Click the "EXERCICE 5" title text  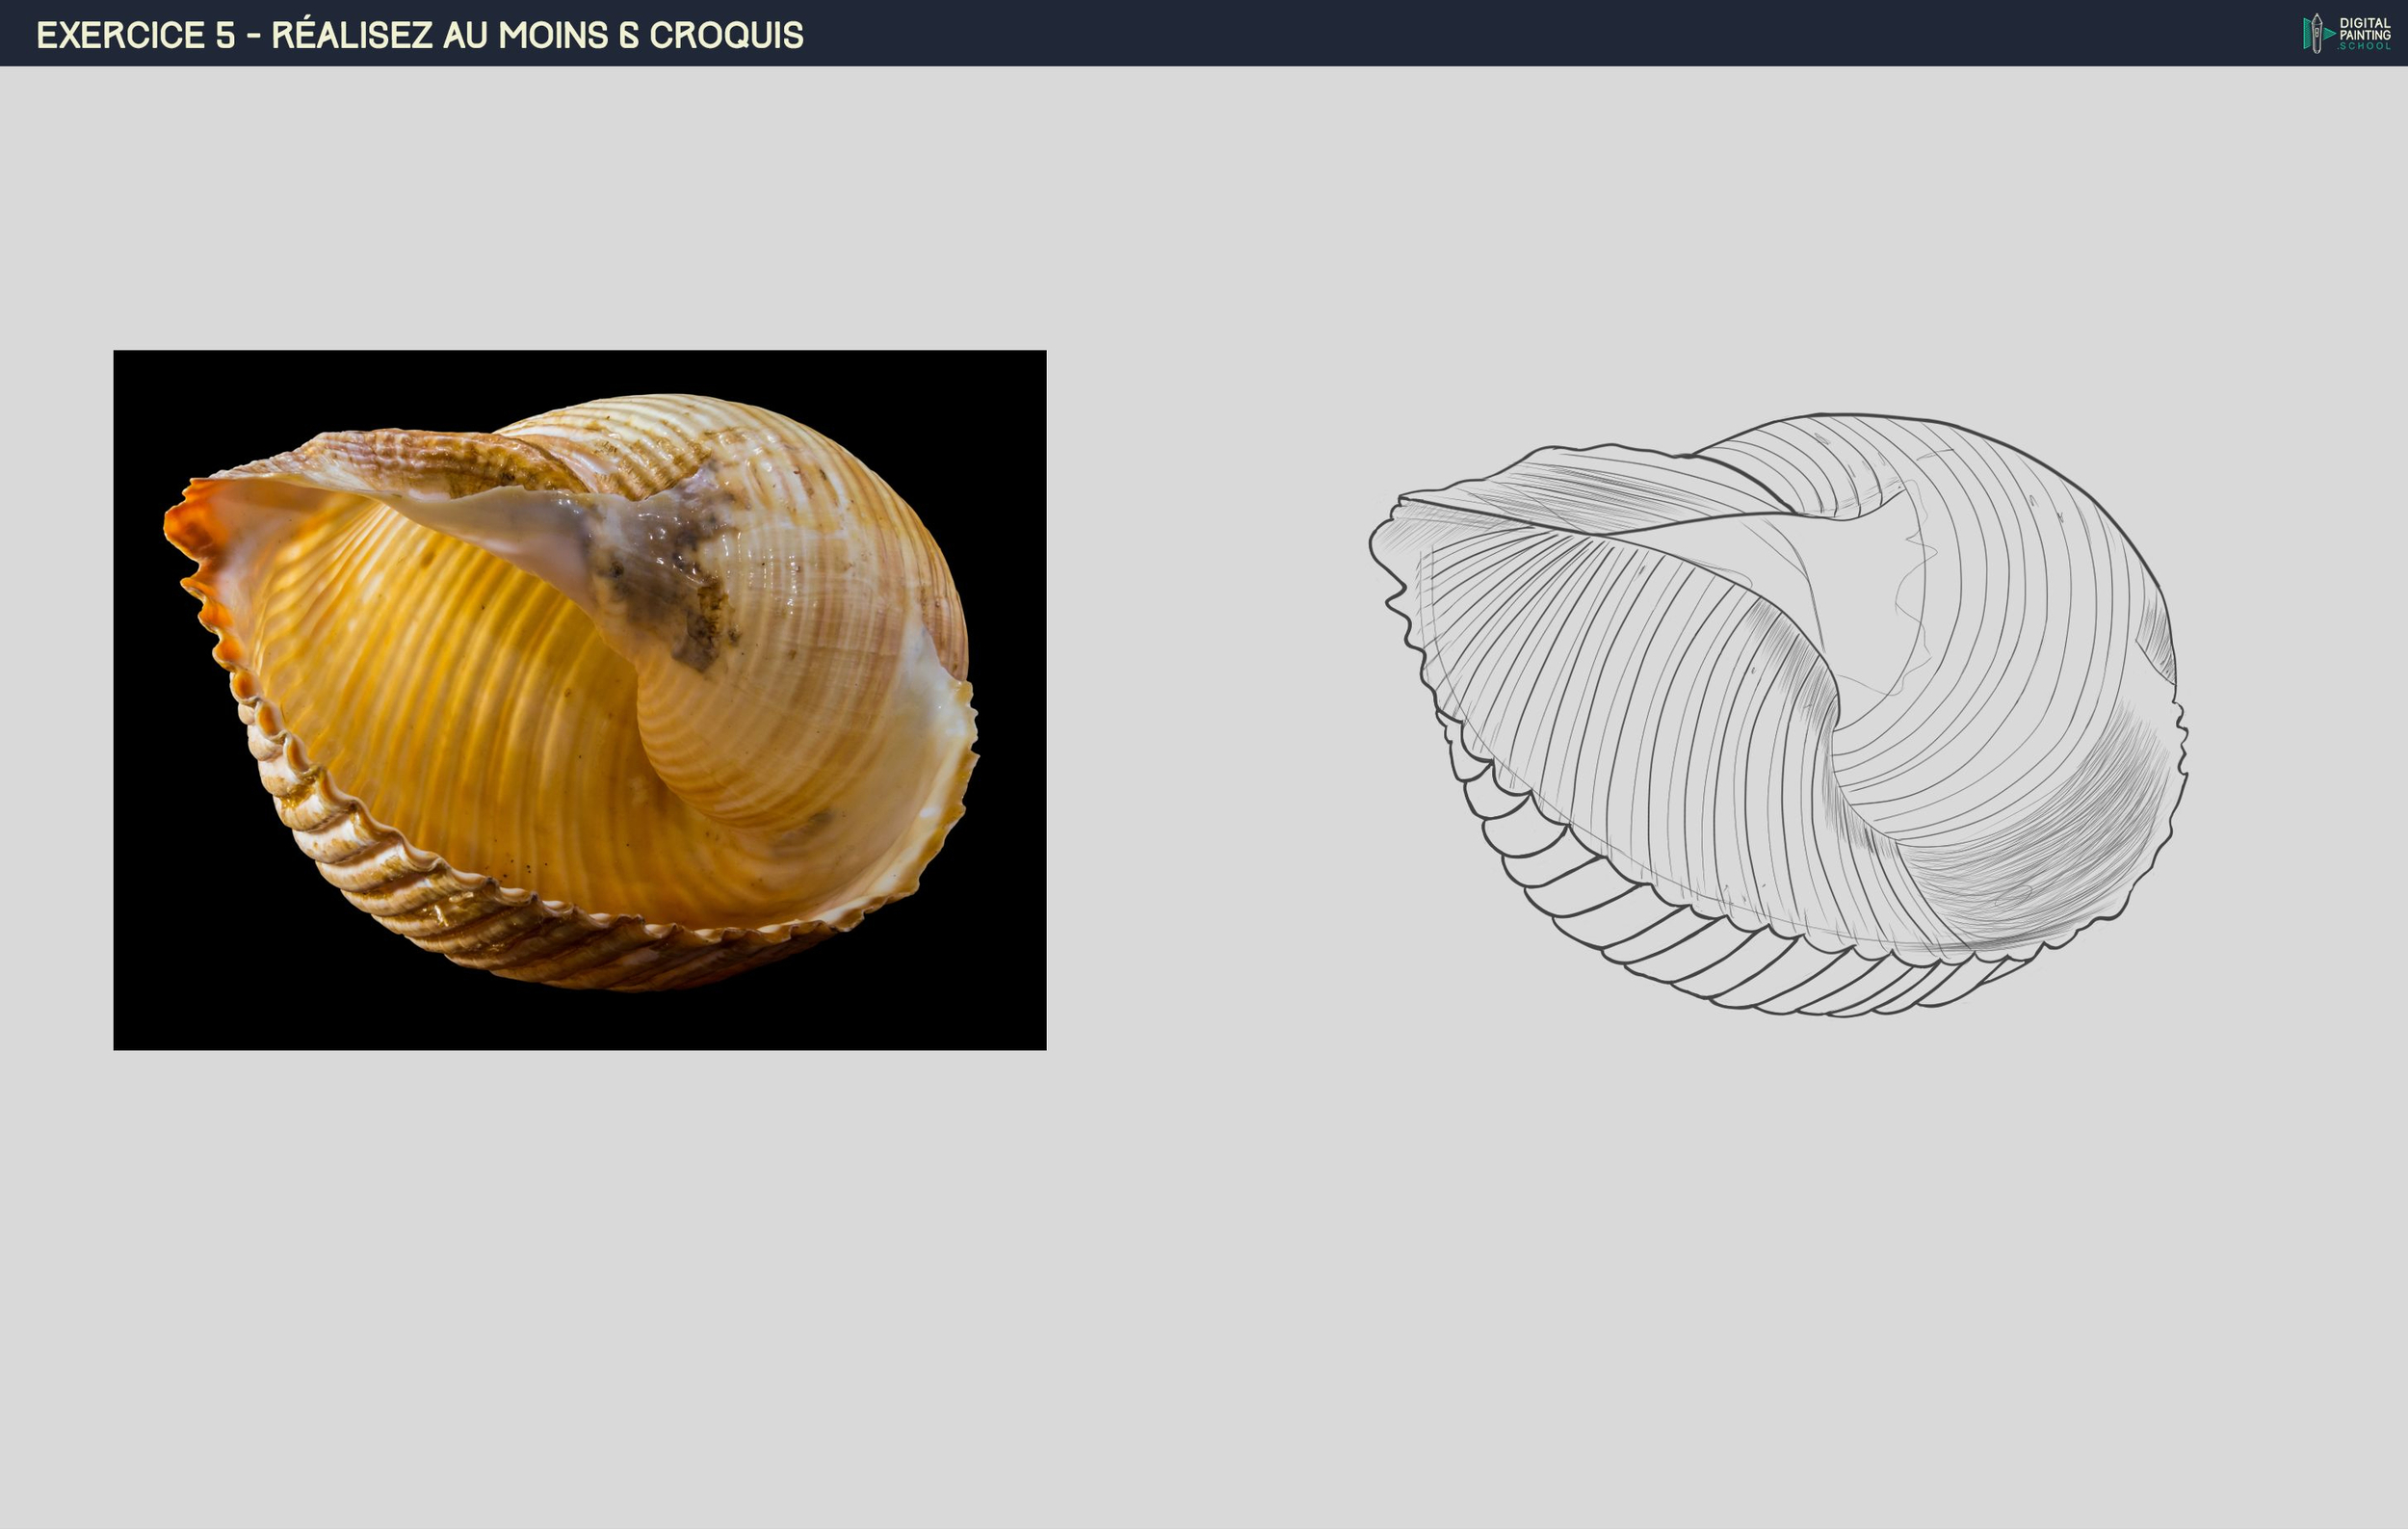(135, 35)
